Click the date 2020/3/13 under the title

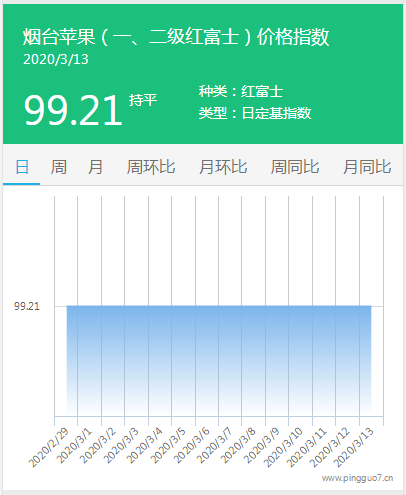coord(56,59)
